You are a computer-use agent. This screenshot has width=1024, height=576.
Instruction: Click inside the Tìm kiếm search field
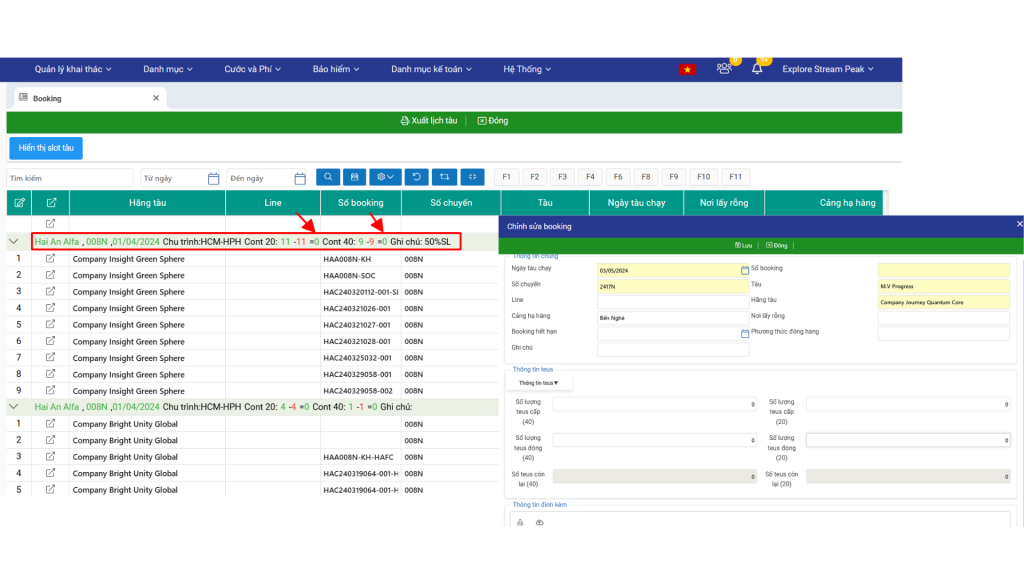(70, 176)
